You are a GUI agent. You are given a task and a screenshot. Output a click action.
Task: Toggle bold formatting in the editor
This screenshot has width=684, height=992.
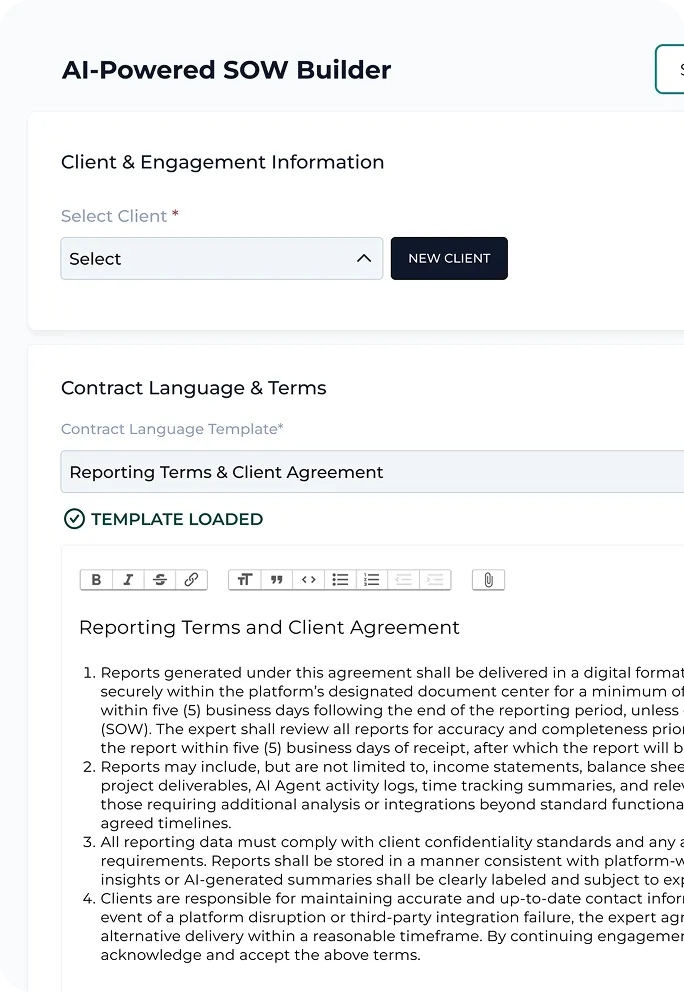[96, 580]
